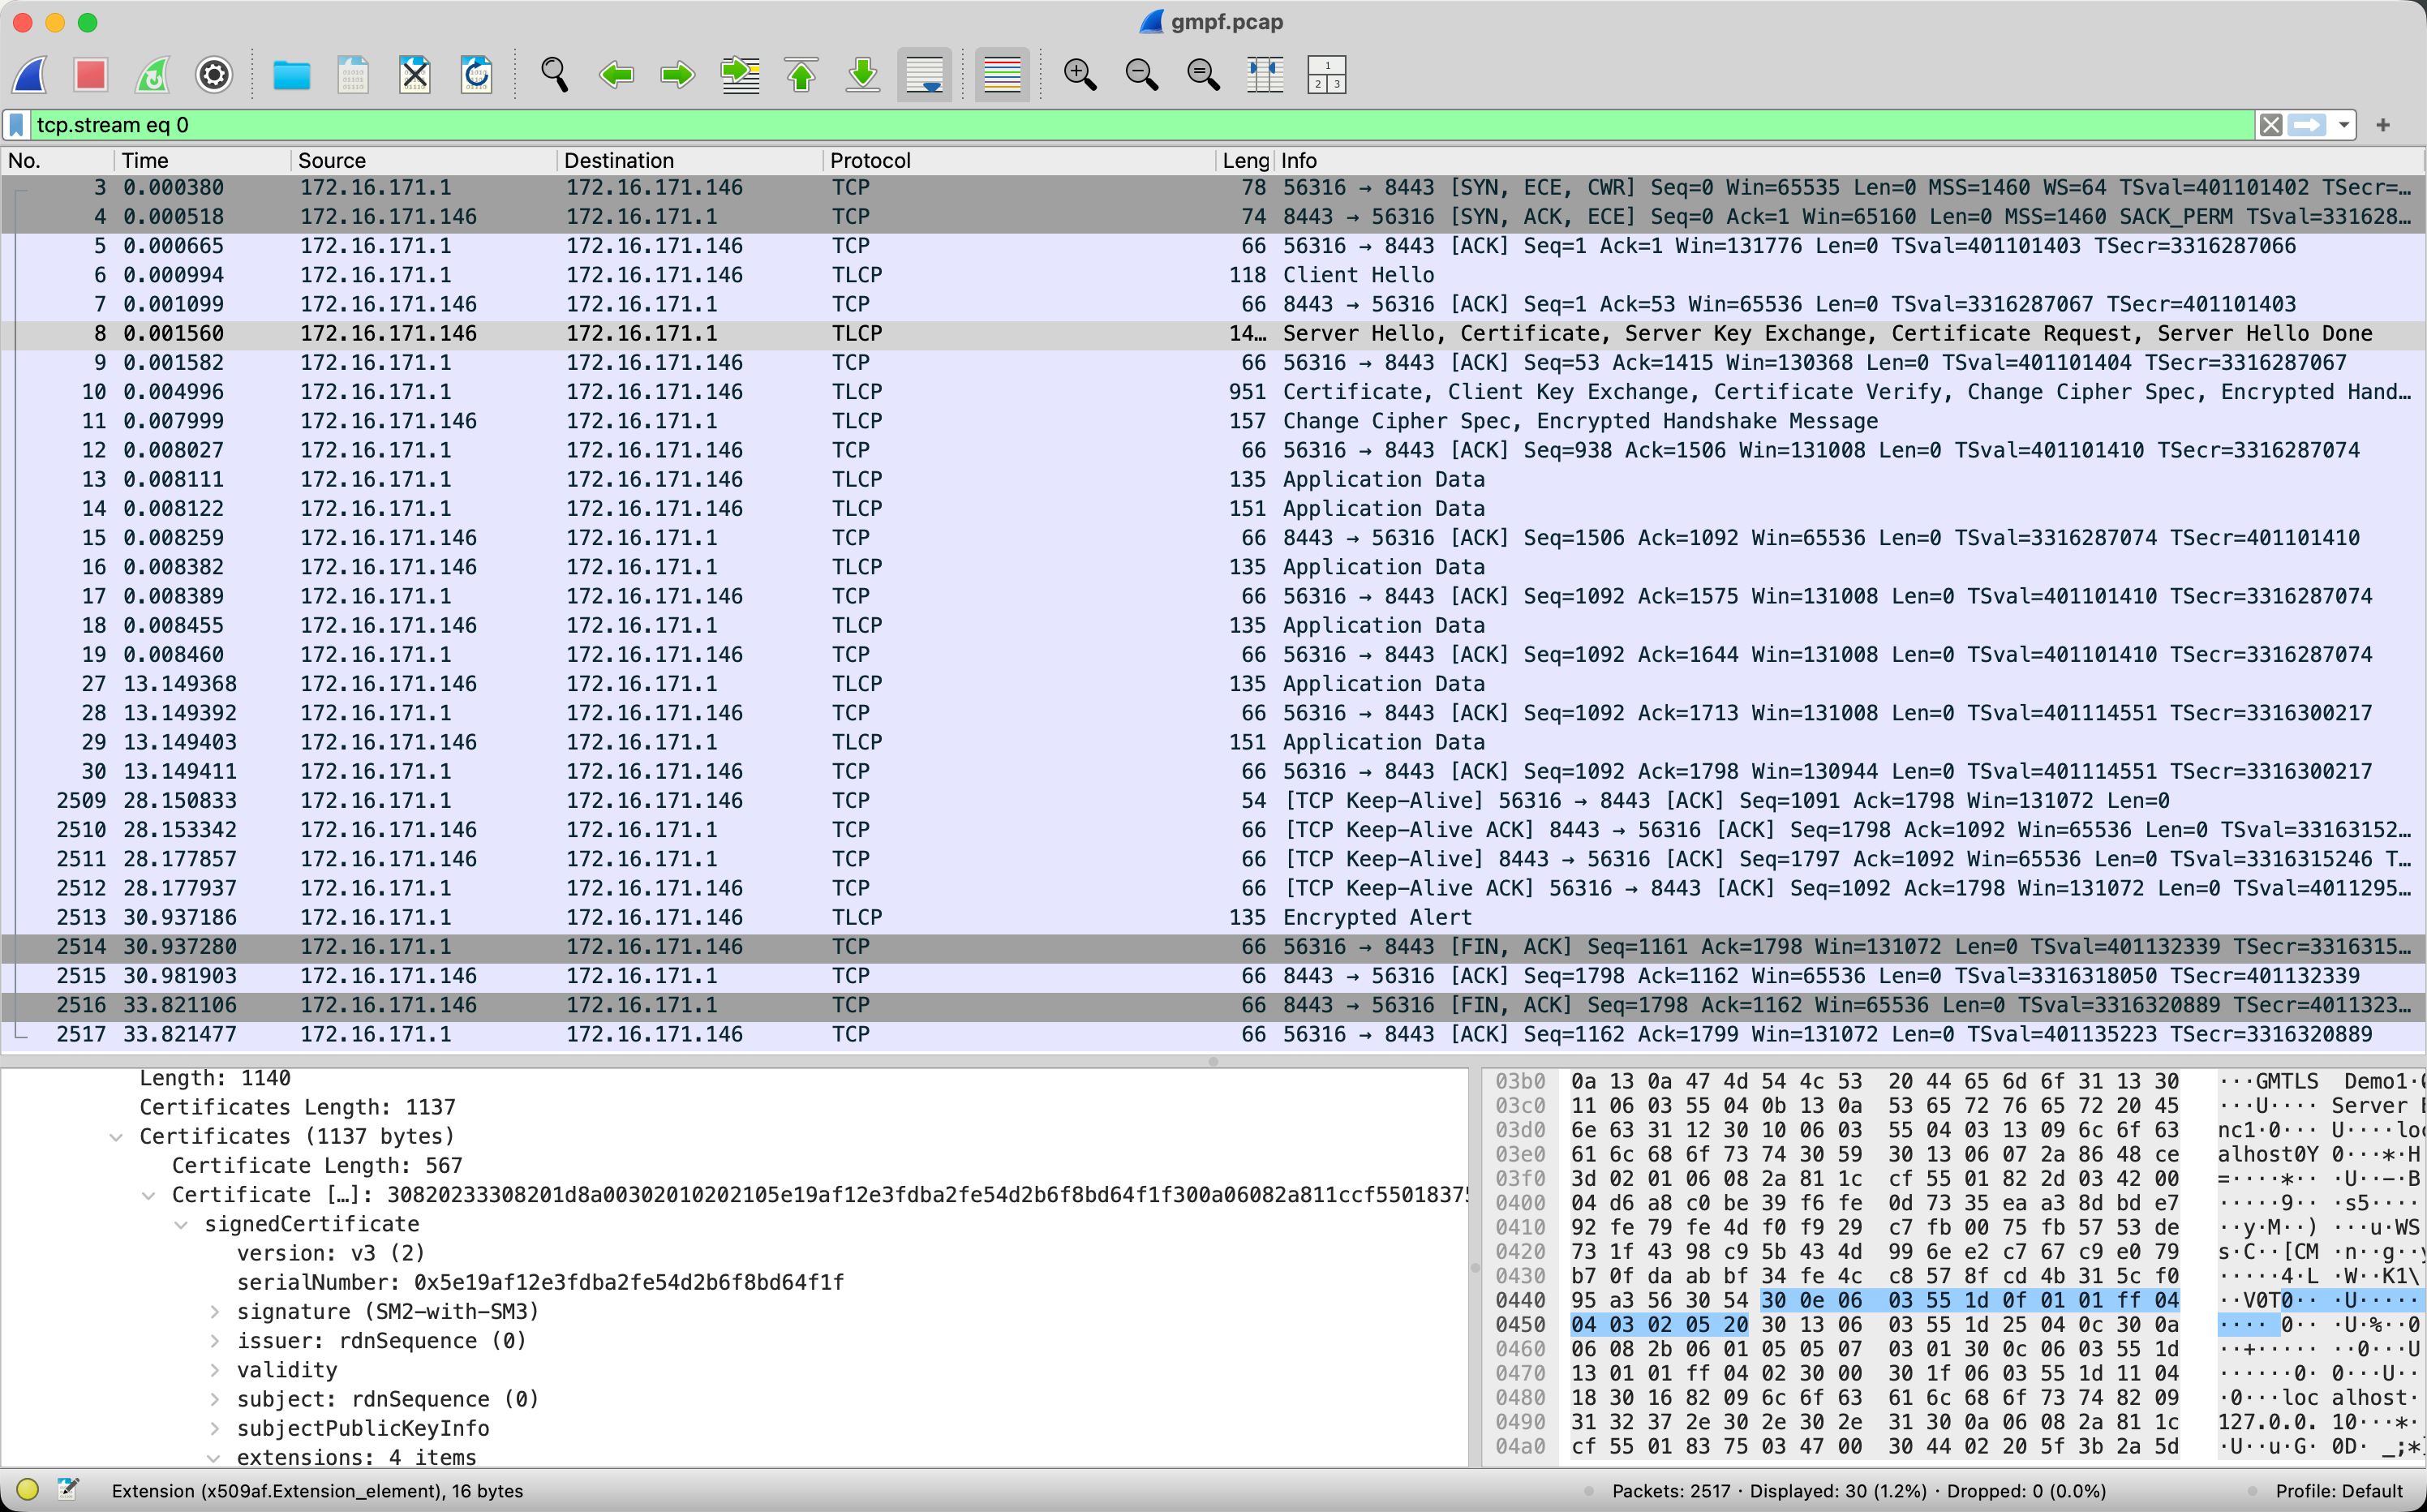Expand the signature (SM2-with-SM3) node

pyautogui.click(x=215, y=1311)
